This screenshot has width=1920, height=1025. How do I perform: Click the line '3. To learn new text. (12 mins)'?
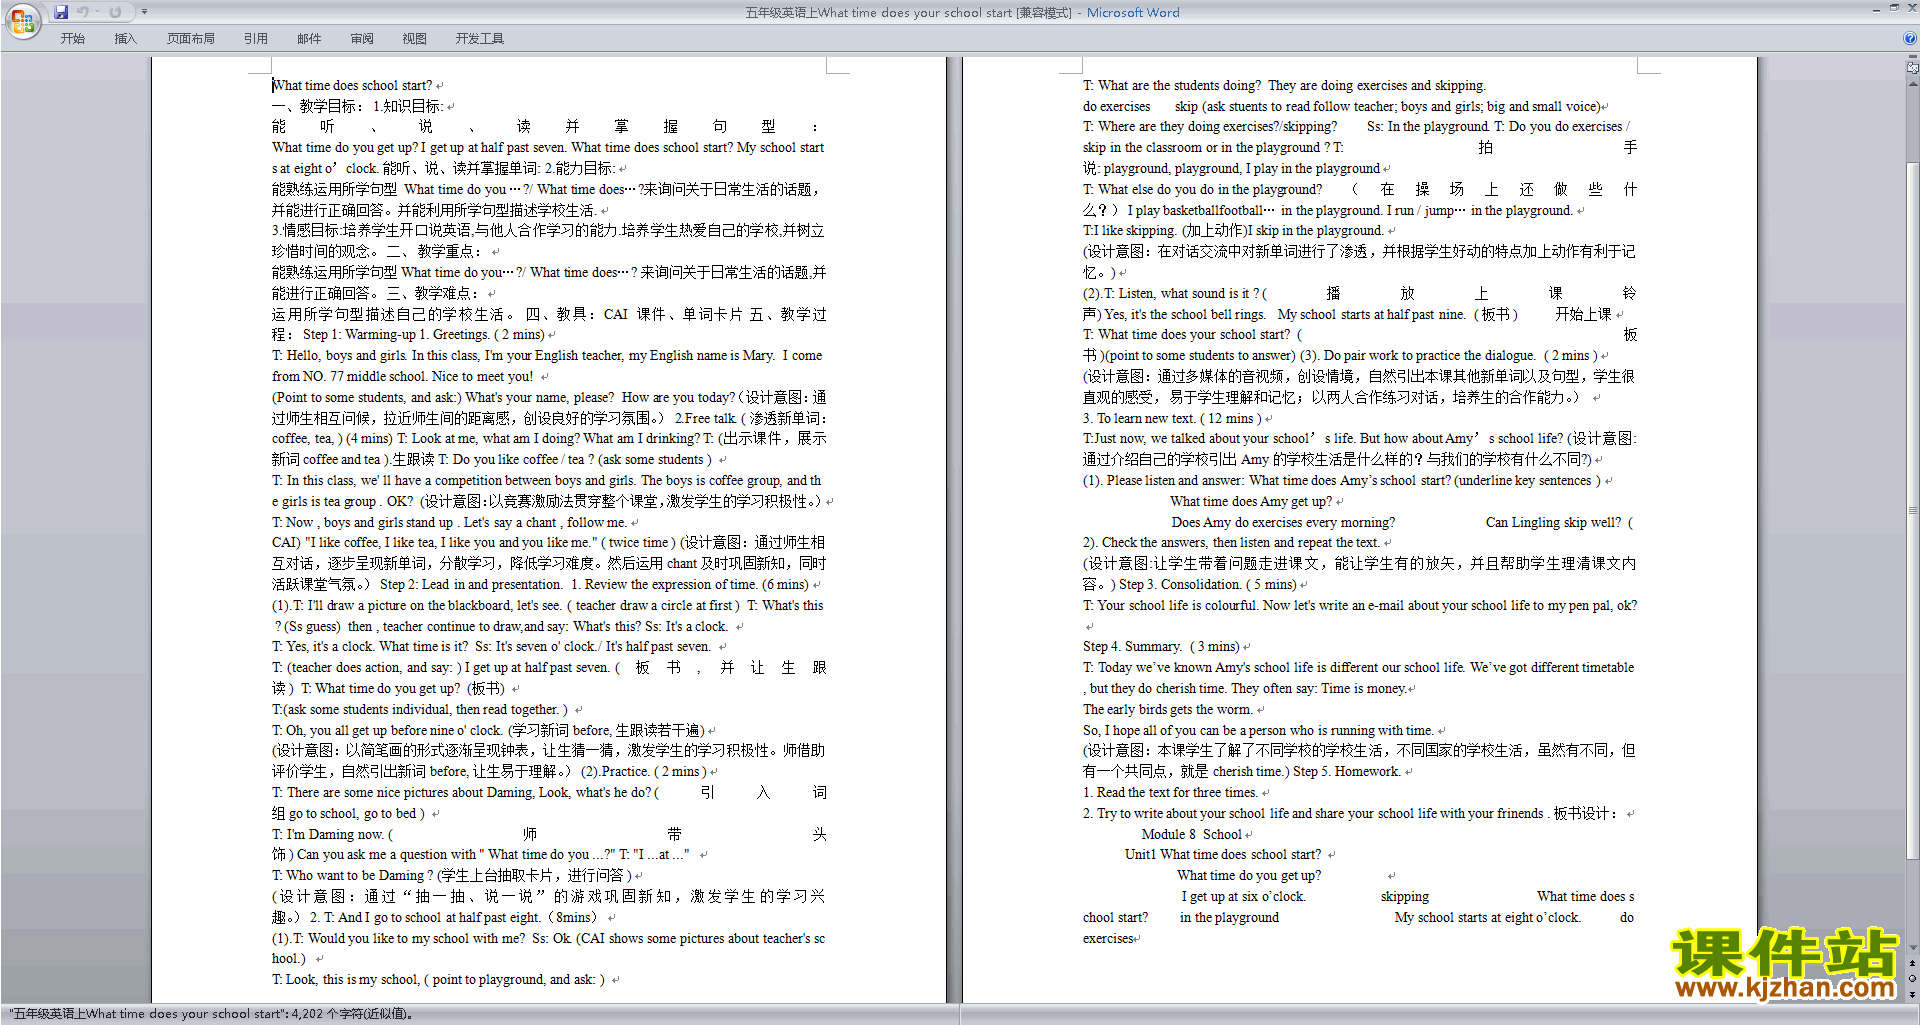[x=1171, y=419]
